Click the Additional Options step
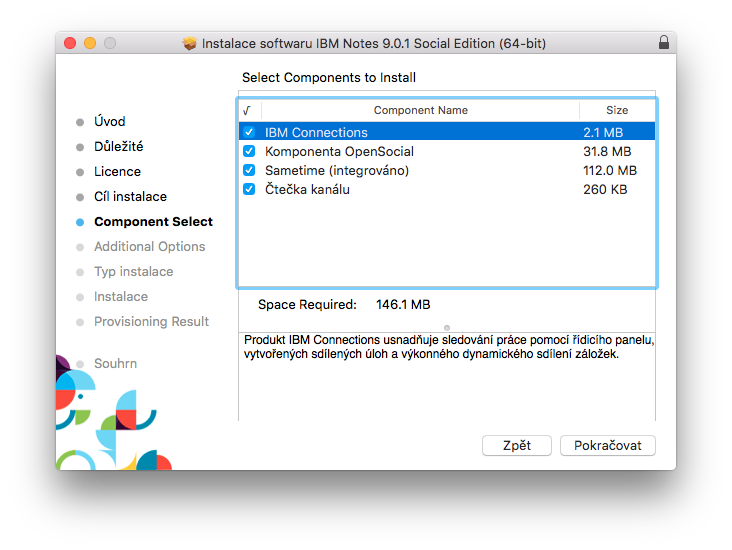The width and height of the screenshot is (732, 550). [149, 247]
